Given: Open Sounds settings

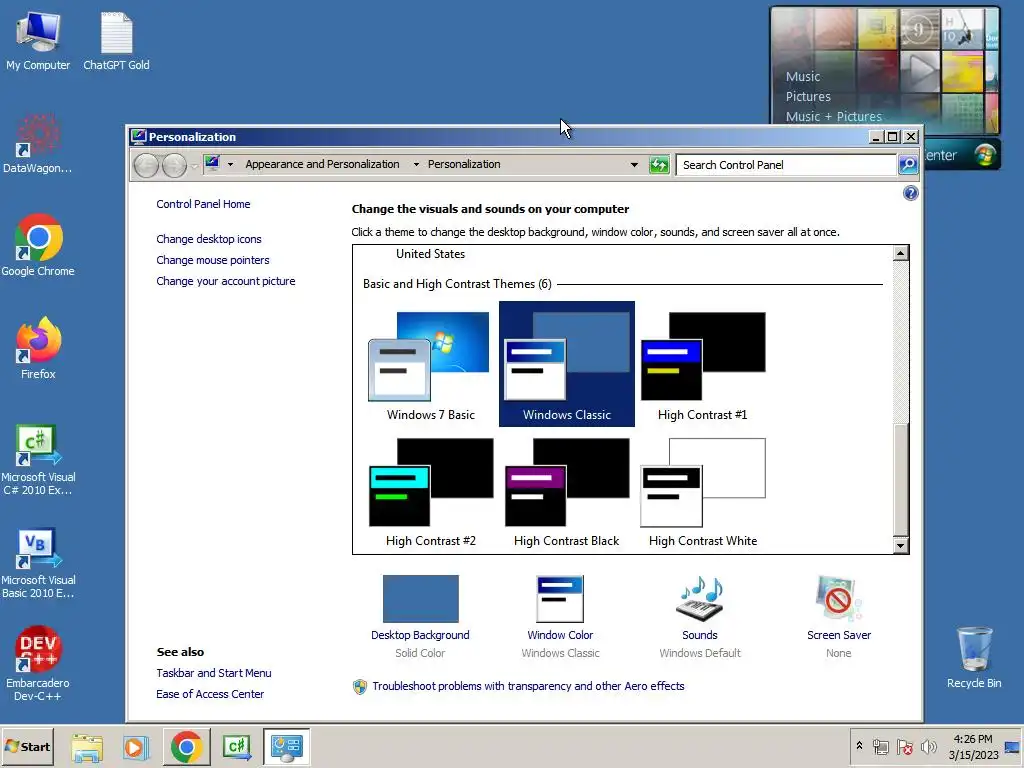Looking at the screenshot, I should [699, 616].
